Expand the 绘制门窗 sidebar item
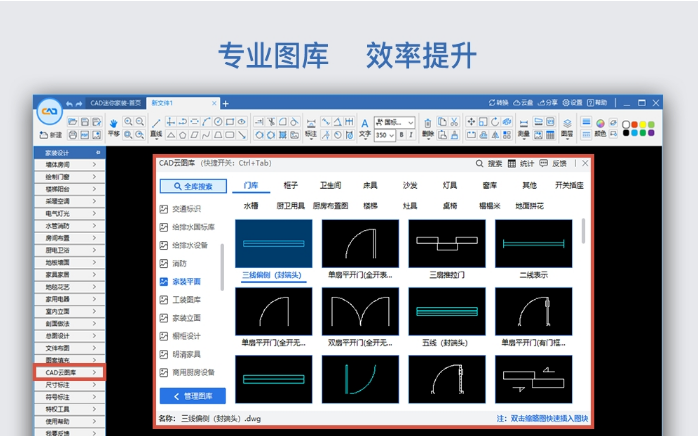This screenshot has width=699, height=436. (70, 177)
